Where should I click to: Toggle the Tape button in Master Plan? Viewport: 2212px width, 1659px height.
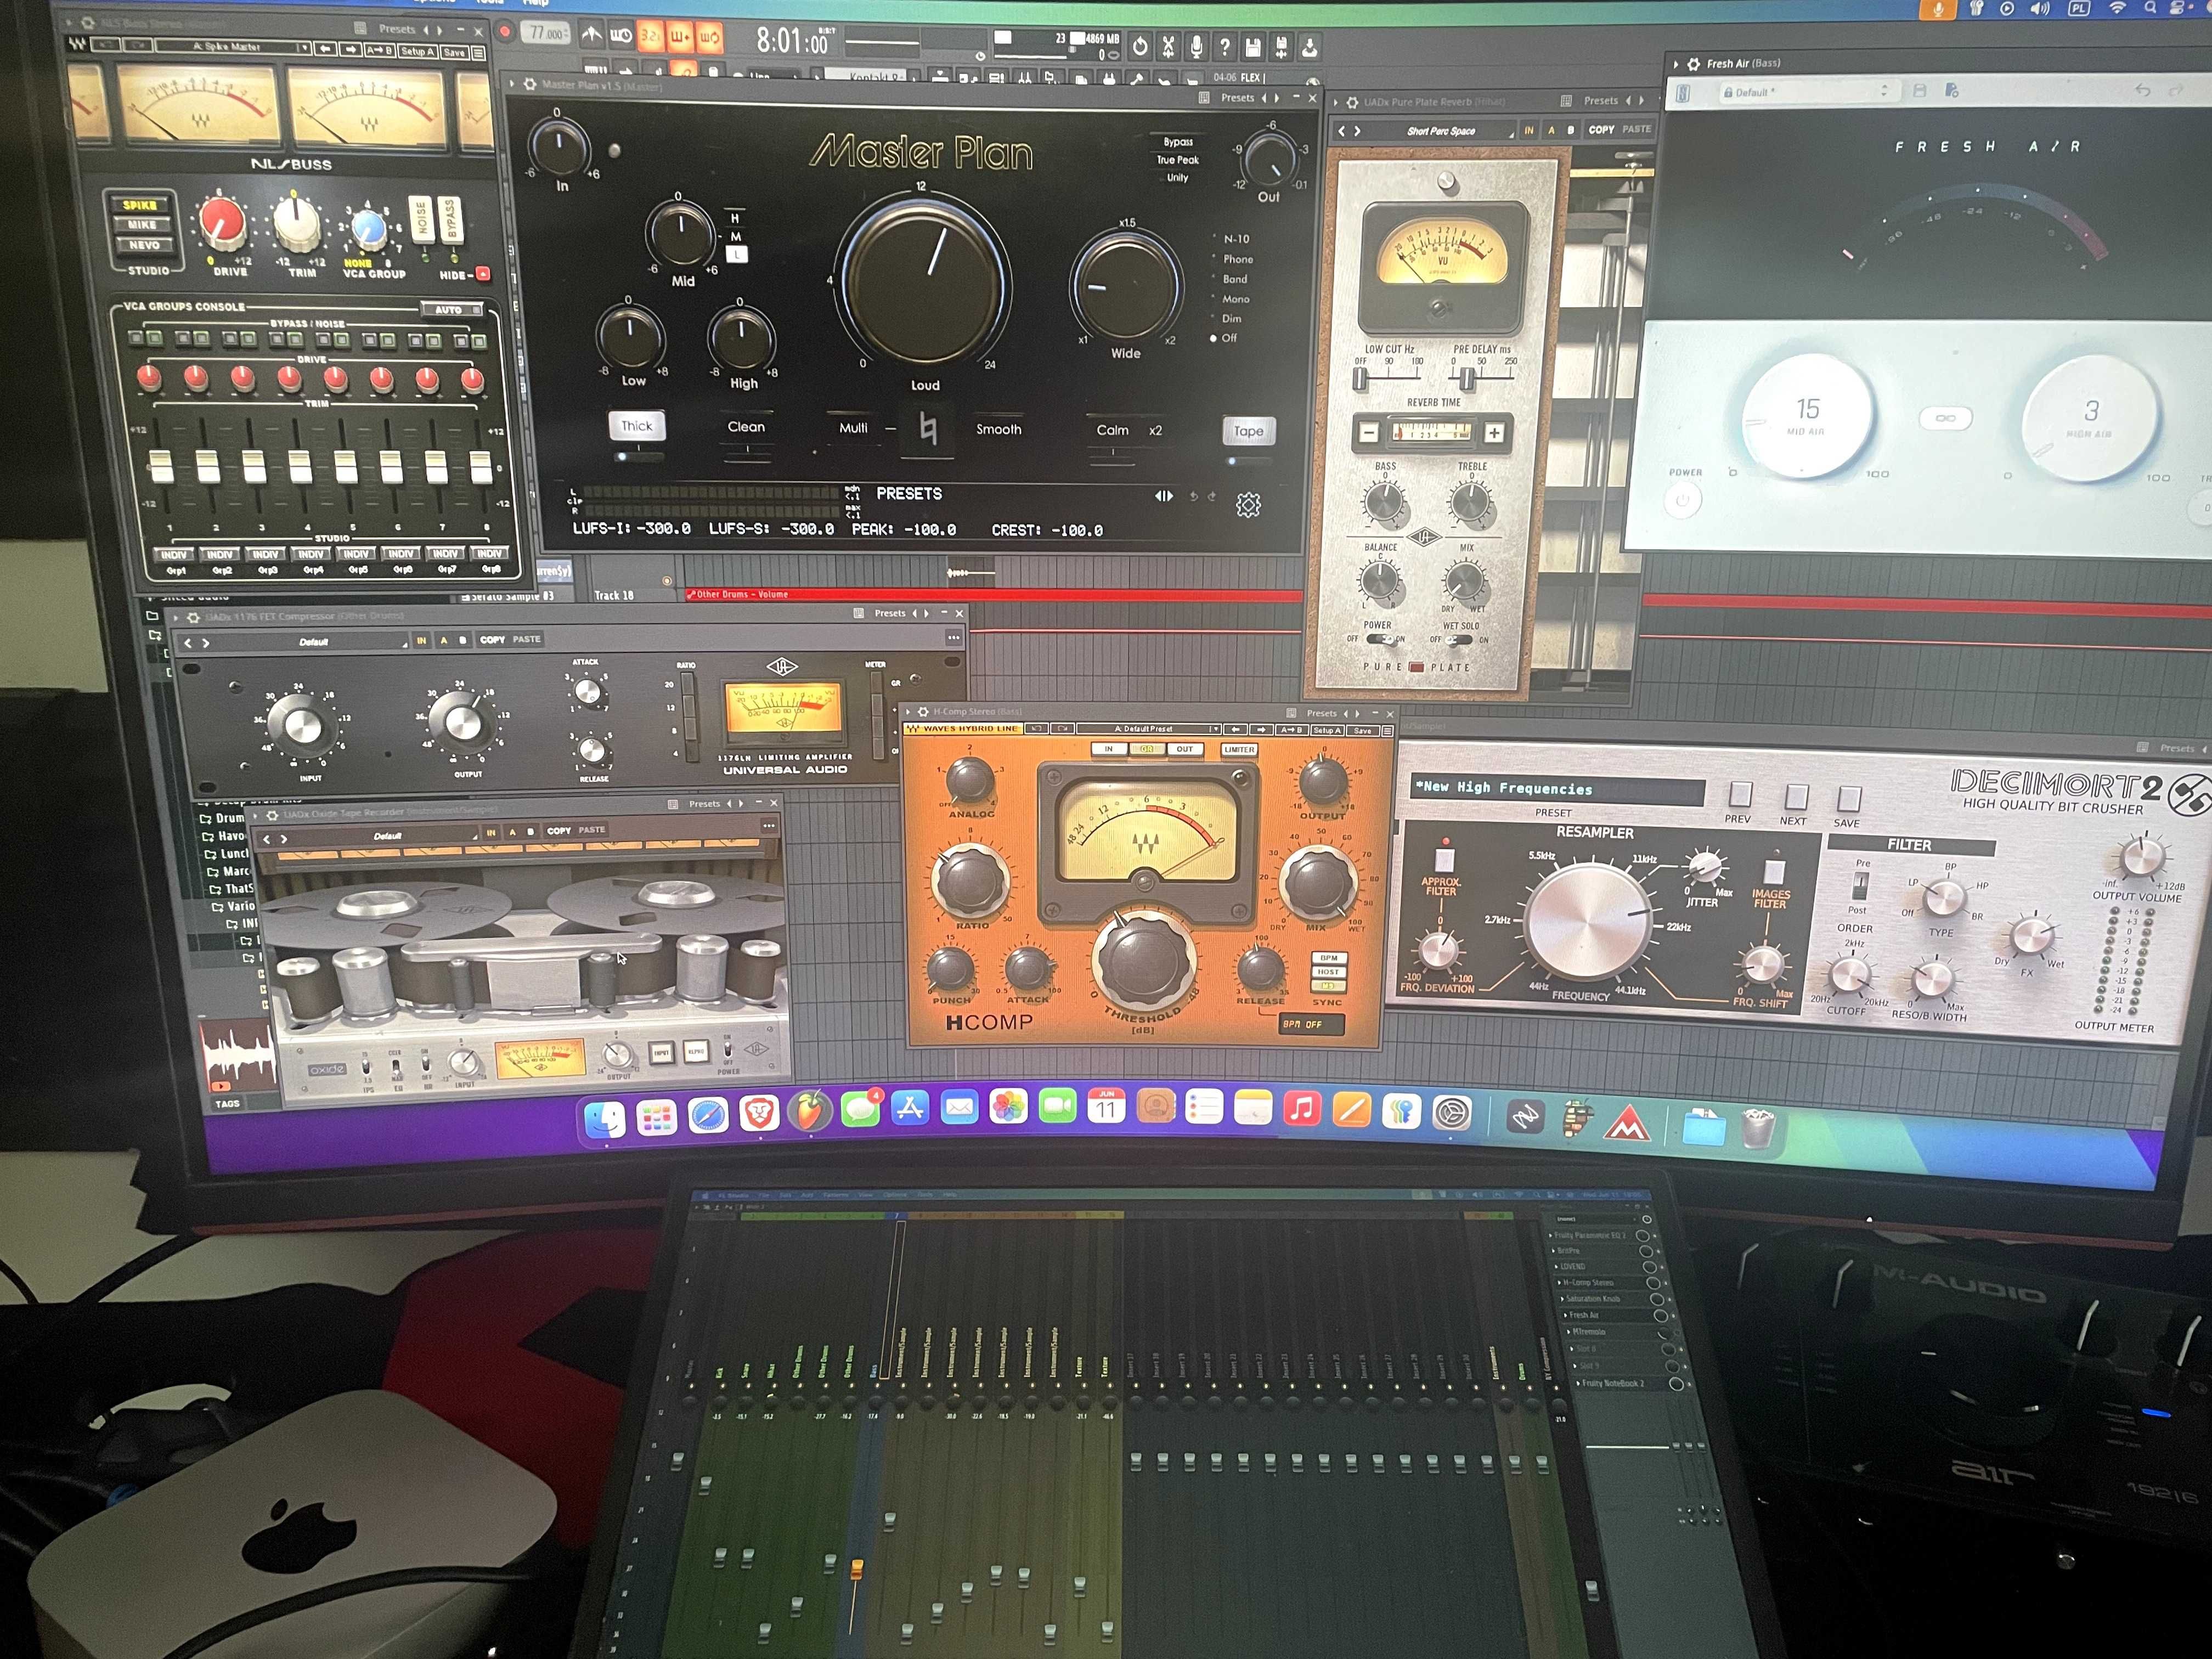[1248, 431]
